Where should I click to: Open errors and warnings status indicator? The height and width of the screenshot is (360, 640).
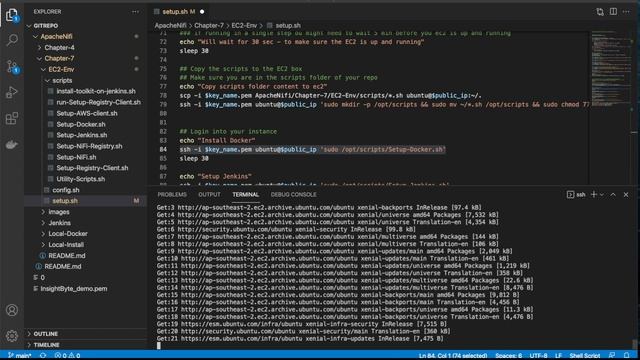click(x=67, y=356)
